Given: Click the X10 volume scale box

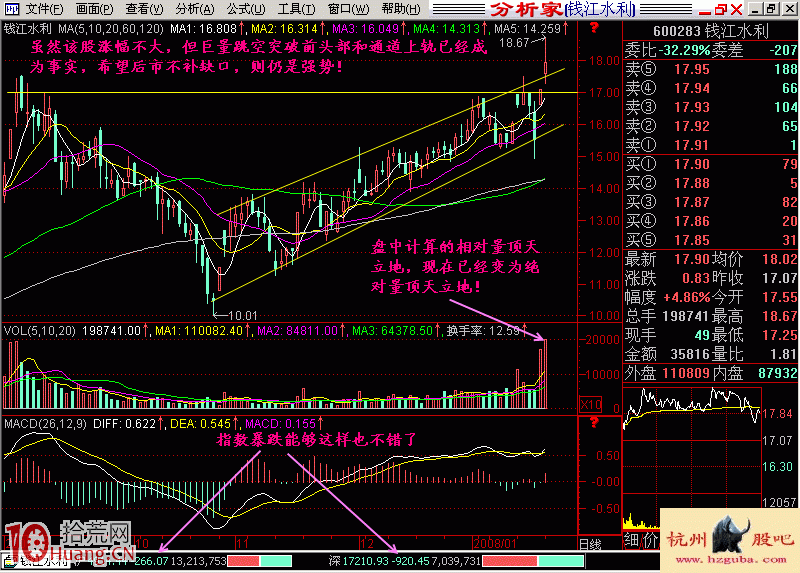Looking at the screenshot, I should 591,405.
